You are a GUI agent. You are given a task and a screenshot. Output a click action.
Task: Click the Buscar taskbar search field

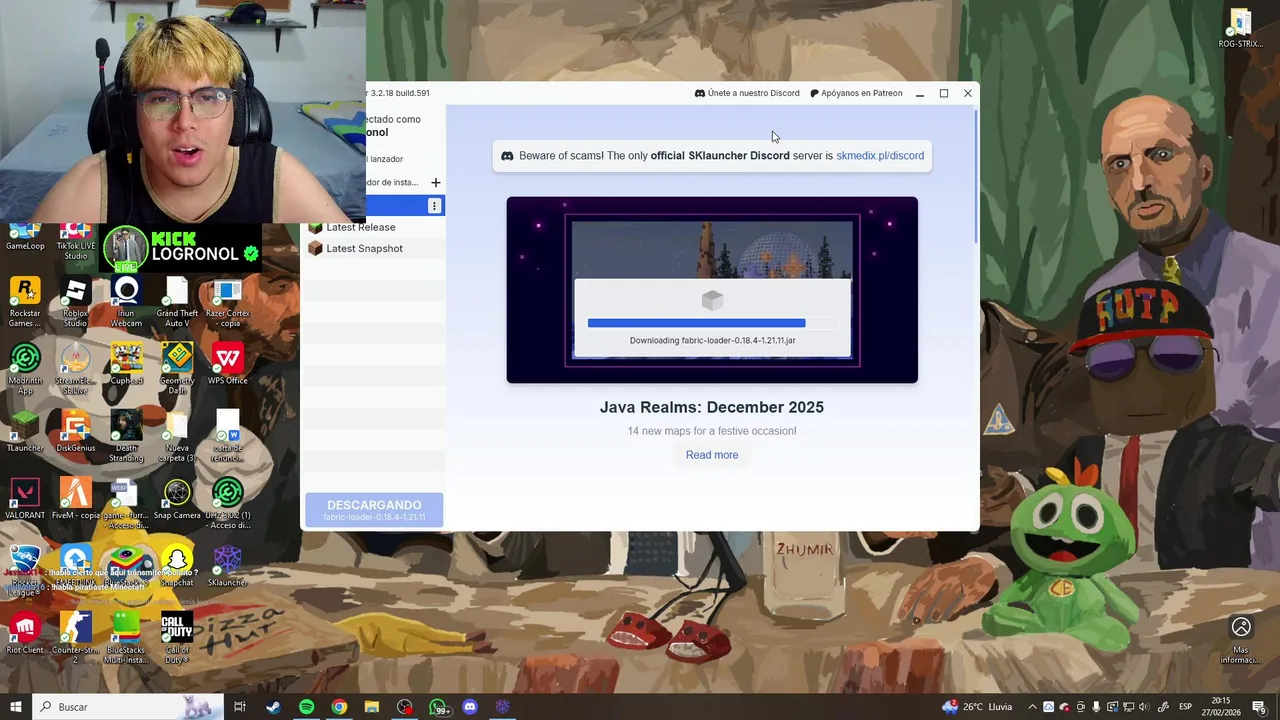pyautogui.click(x=128, y=707)
